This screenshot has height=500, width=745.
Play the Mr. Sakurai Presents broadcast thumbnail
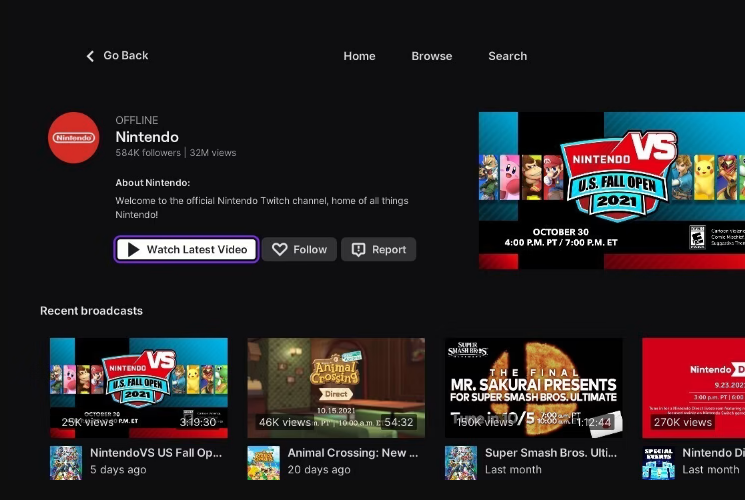coord(534,388)
